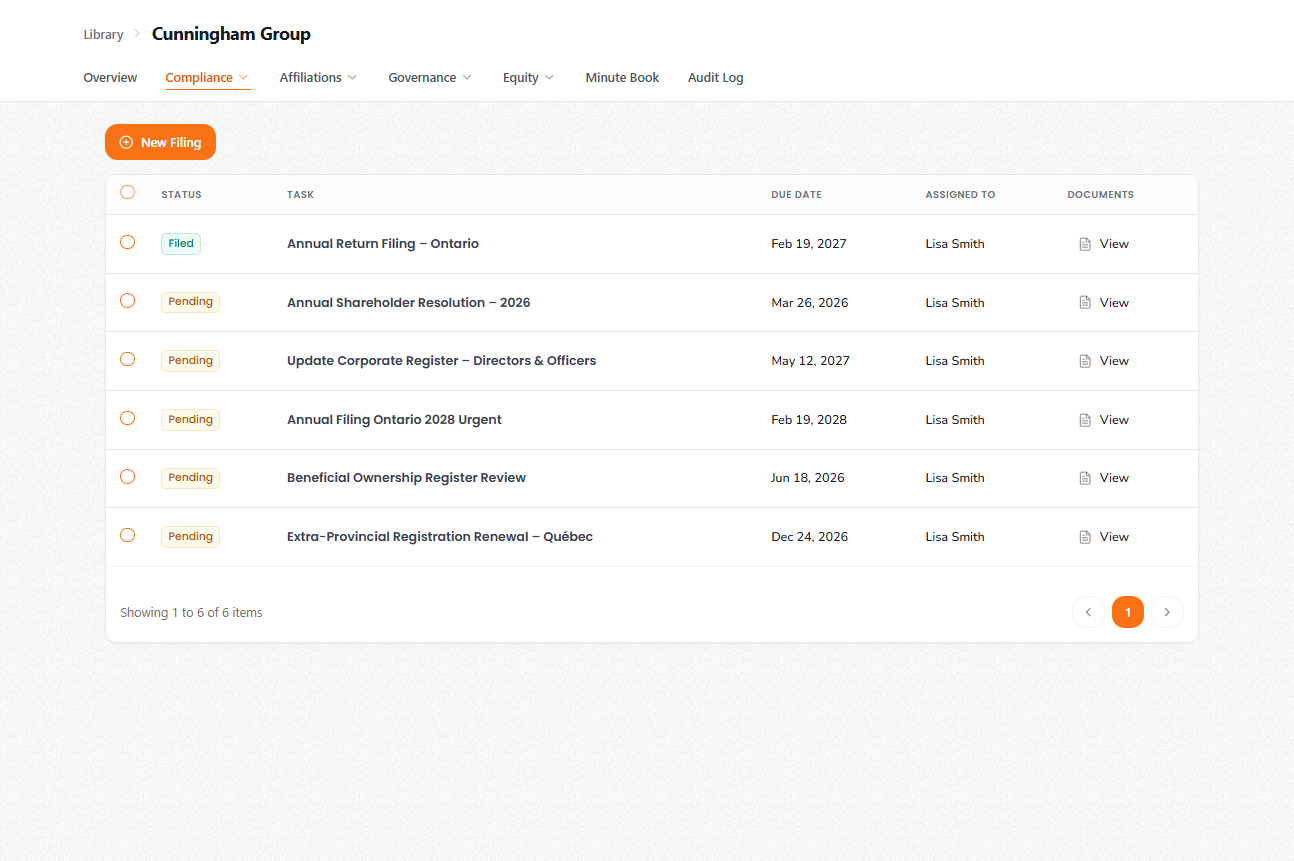
Task: Create a new filing
Action: click(x=160, y=142)
